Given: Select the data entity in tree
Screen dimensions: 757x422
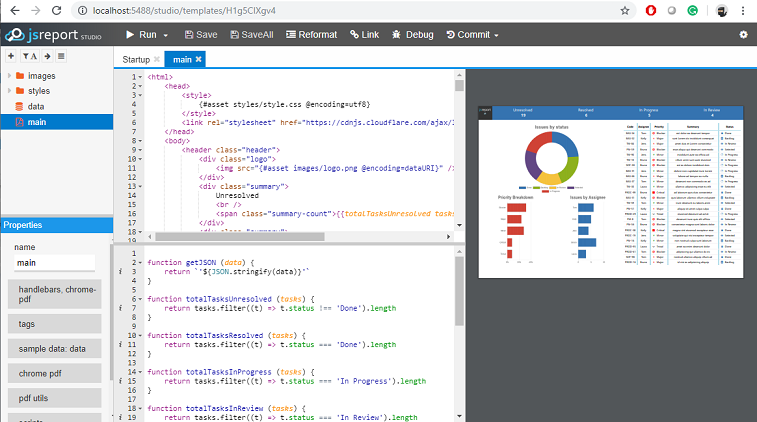Looking at the screenshot, I should pos(35,106).
